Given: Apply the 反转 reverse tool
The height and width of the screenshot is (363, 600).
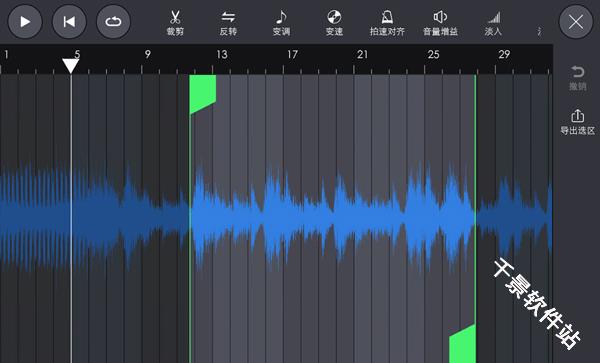Looking at the screenshot, I should [228, 23].
